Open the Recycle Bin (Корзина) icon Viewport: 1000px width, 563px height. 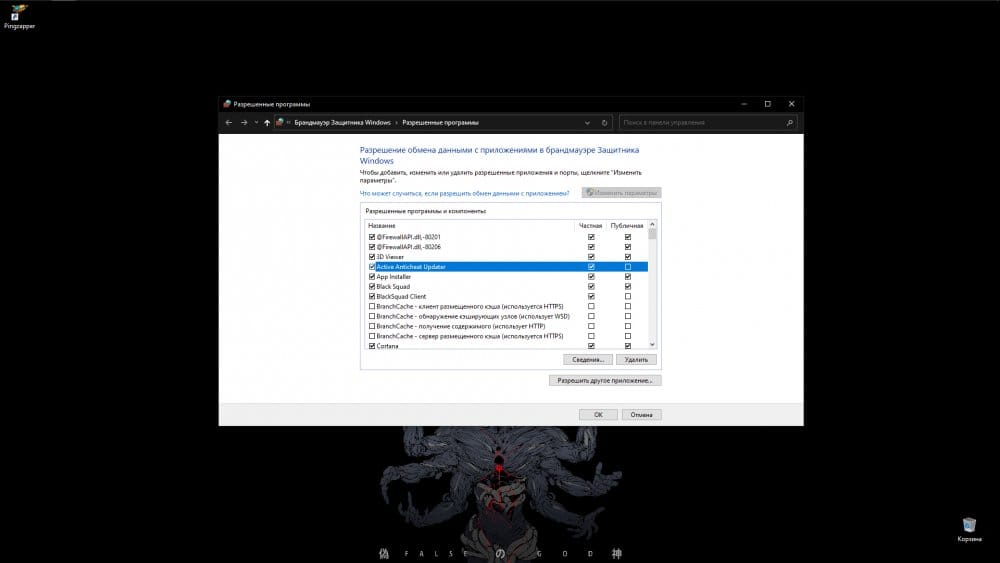click(x=969, y=527)
